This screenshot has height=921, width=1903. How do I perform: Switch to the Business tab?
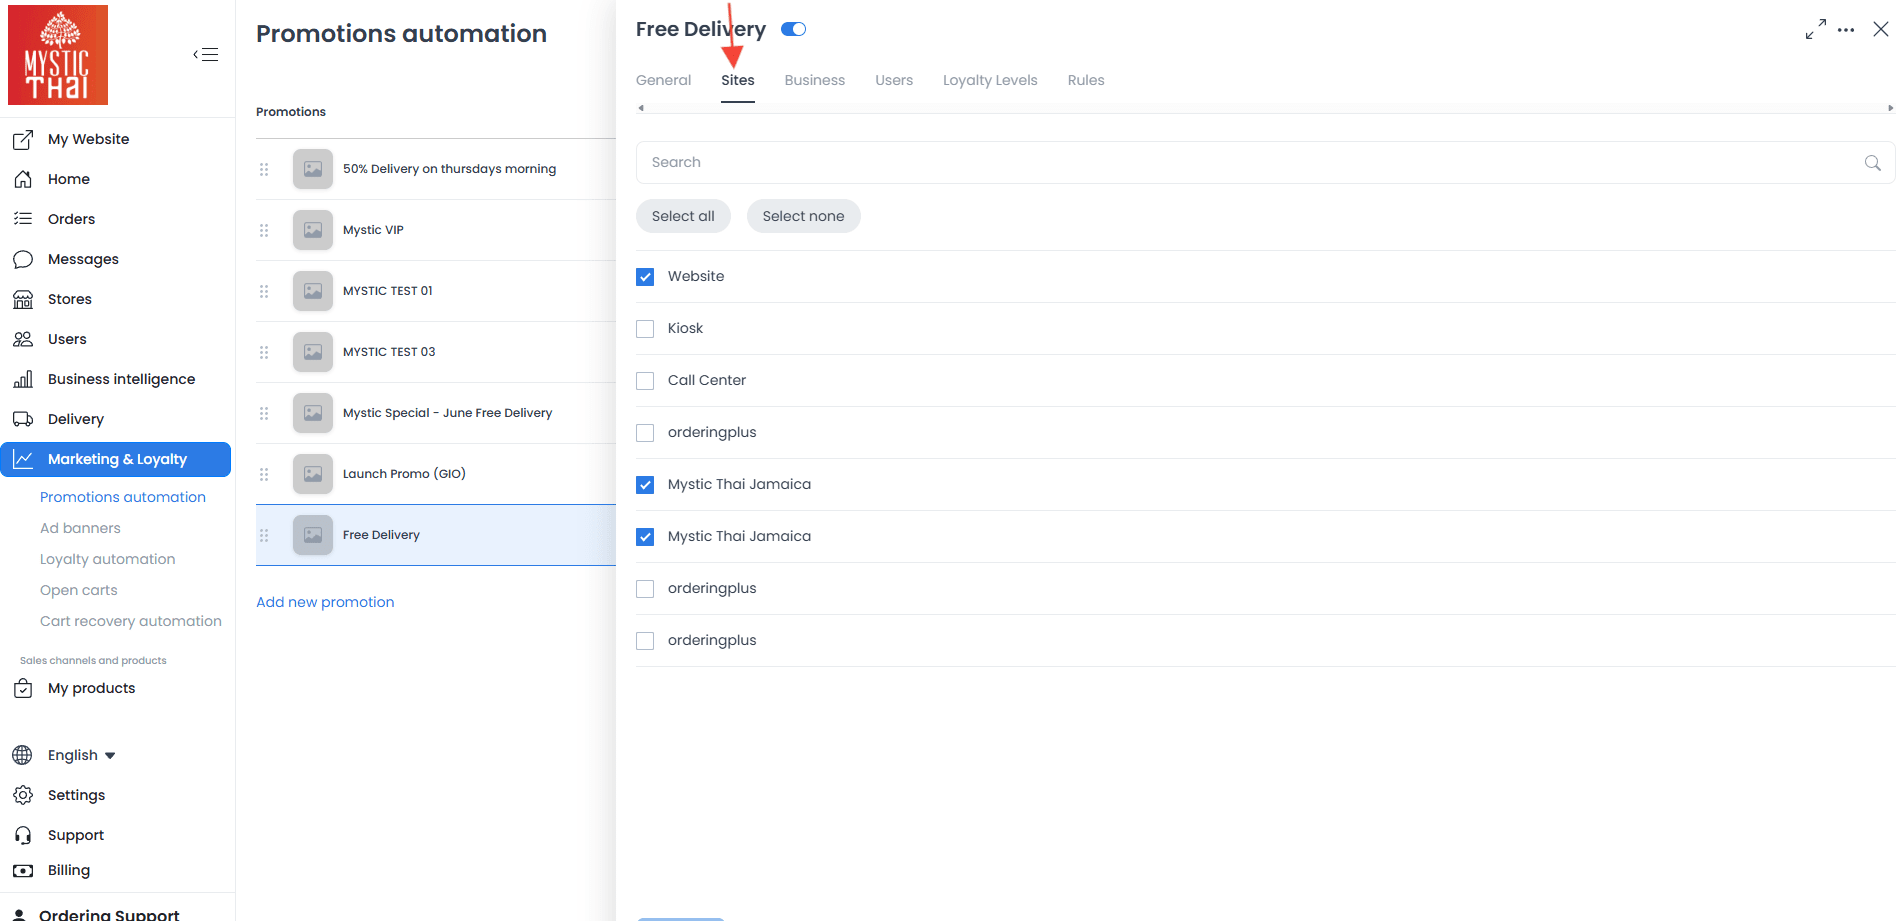pyautogui.click(x=815, y=80)
